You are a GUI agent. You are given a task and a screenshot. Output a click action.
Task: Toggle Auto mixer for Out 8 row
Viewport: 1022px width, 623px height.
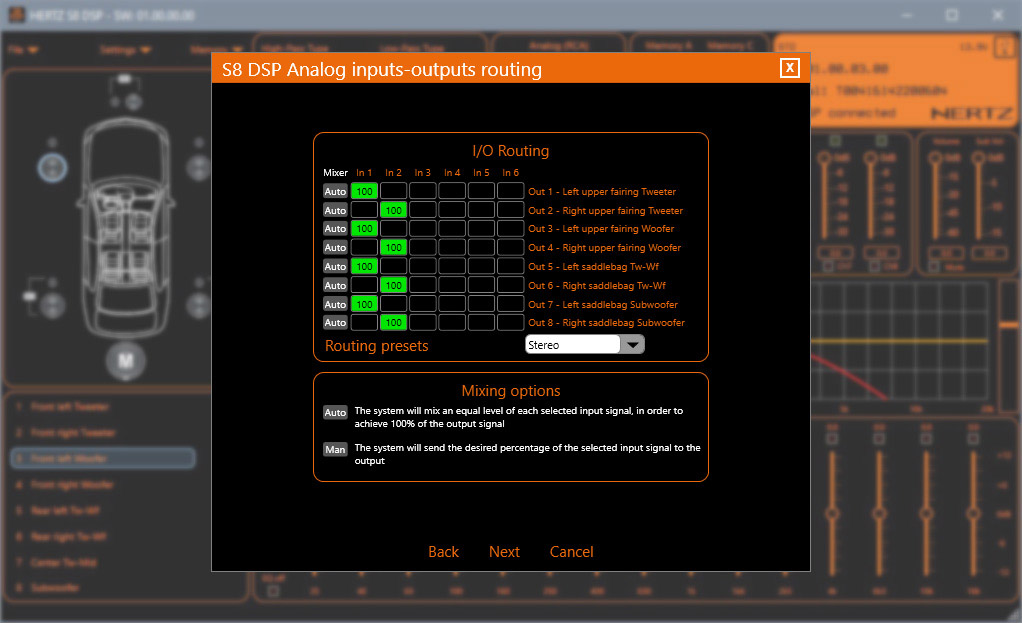click(x=335, y=322)
